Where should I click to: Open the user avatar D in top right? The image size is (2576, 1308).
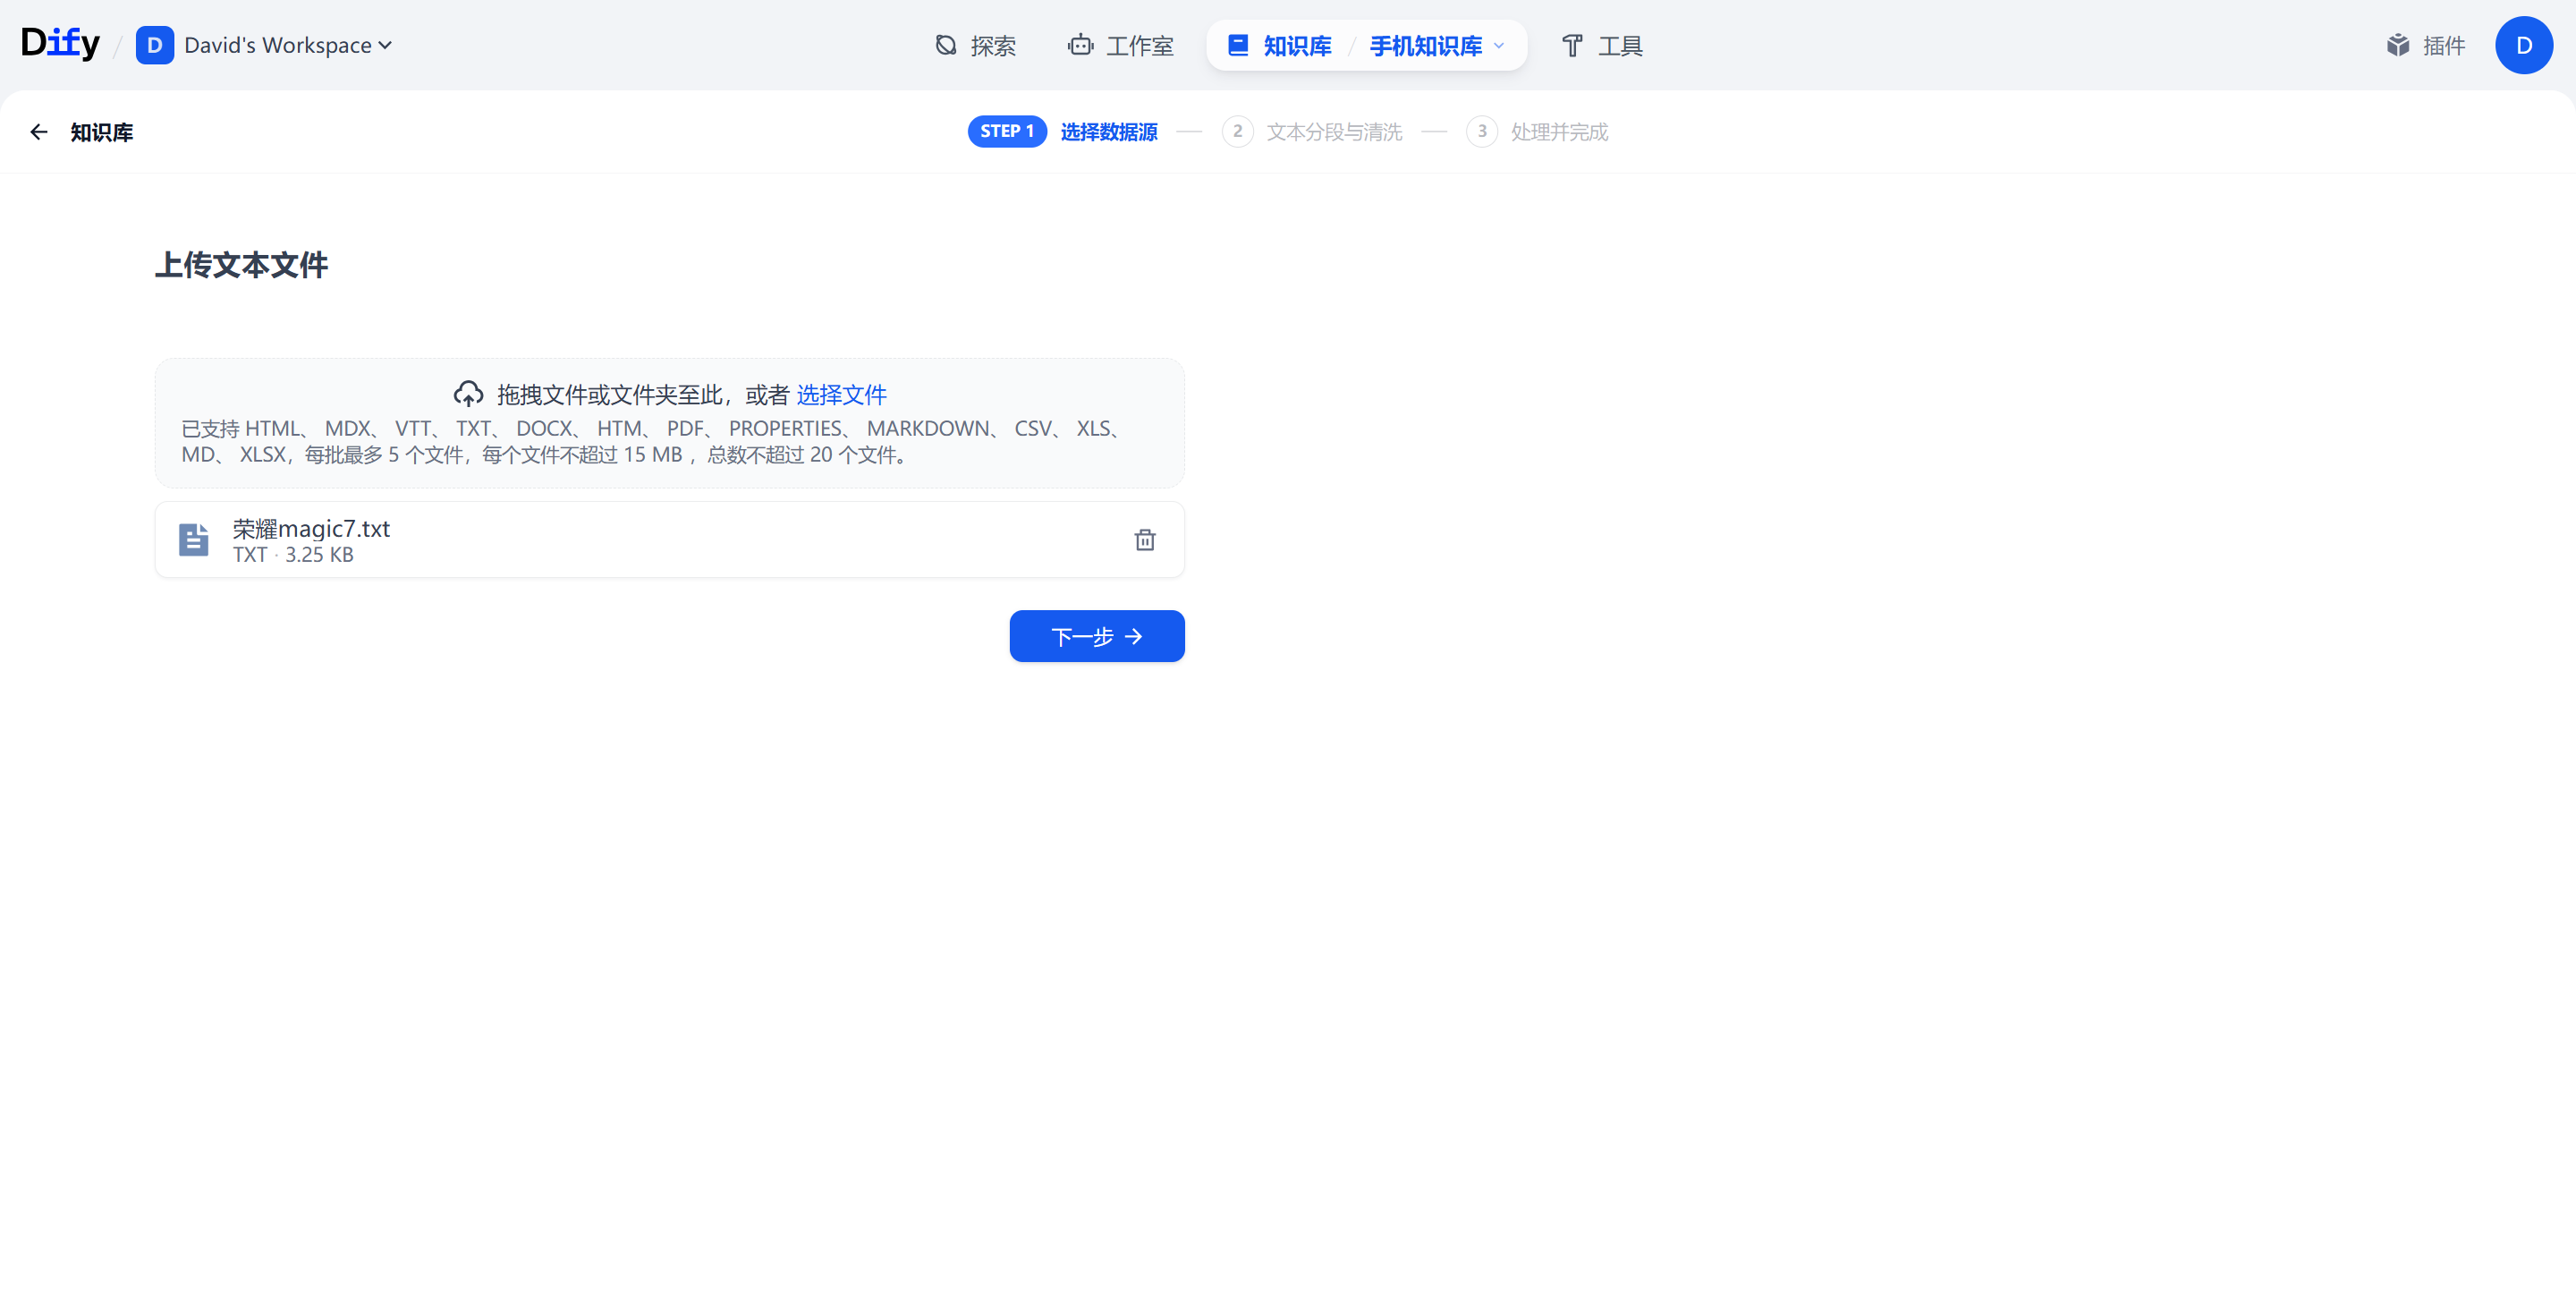click(2523, 45)
